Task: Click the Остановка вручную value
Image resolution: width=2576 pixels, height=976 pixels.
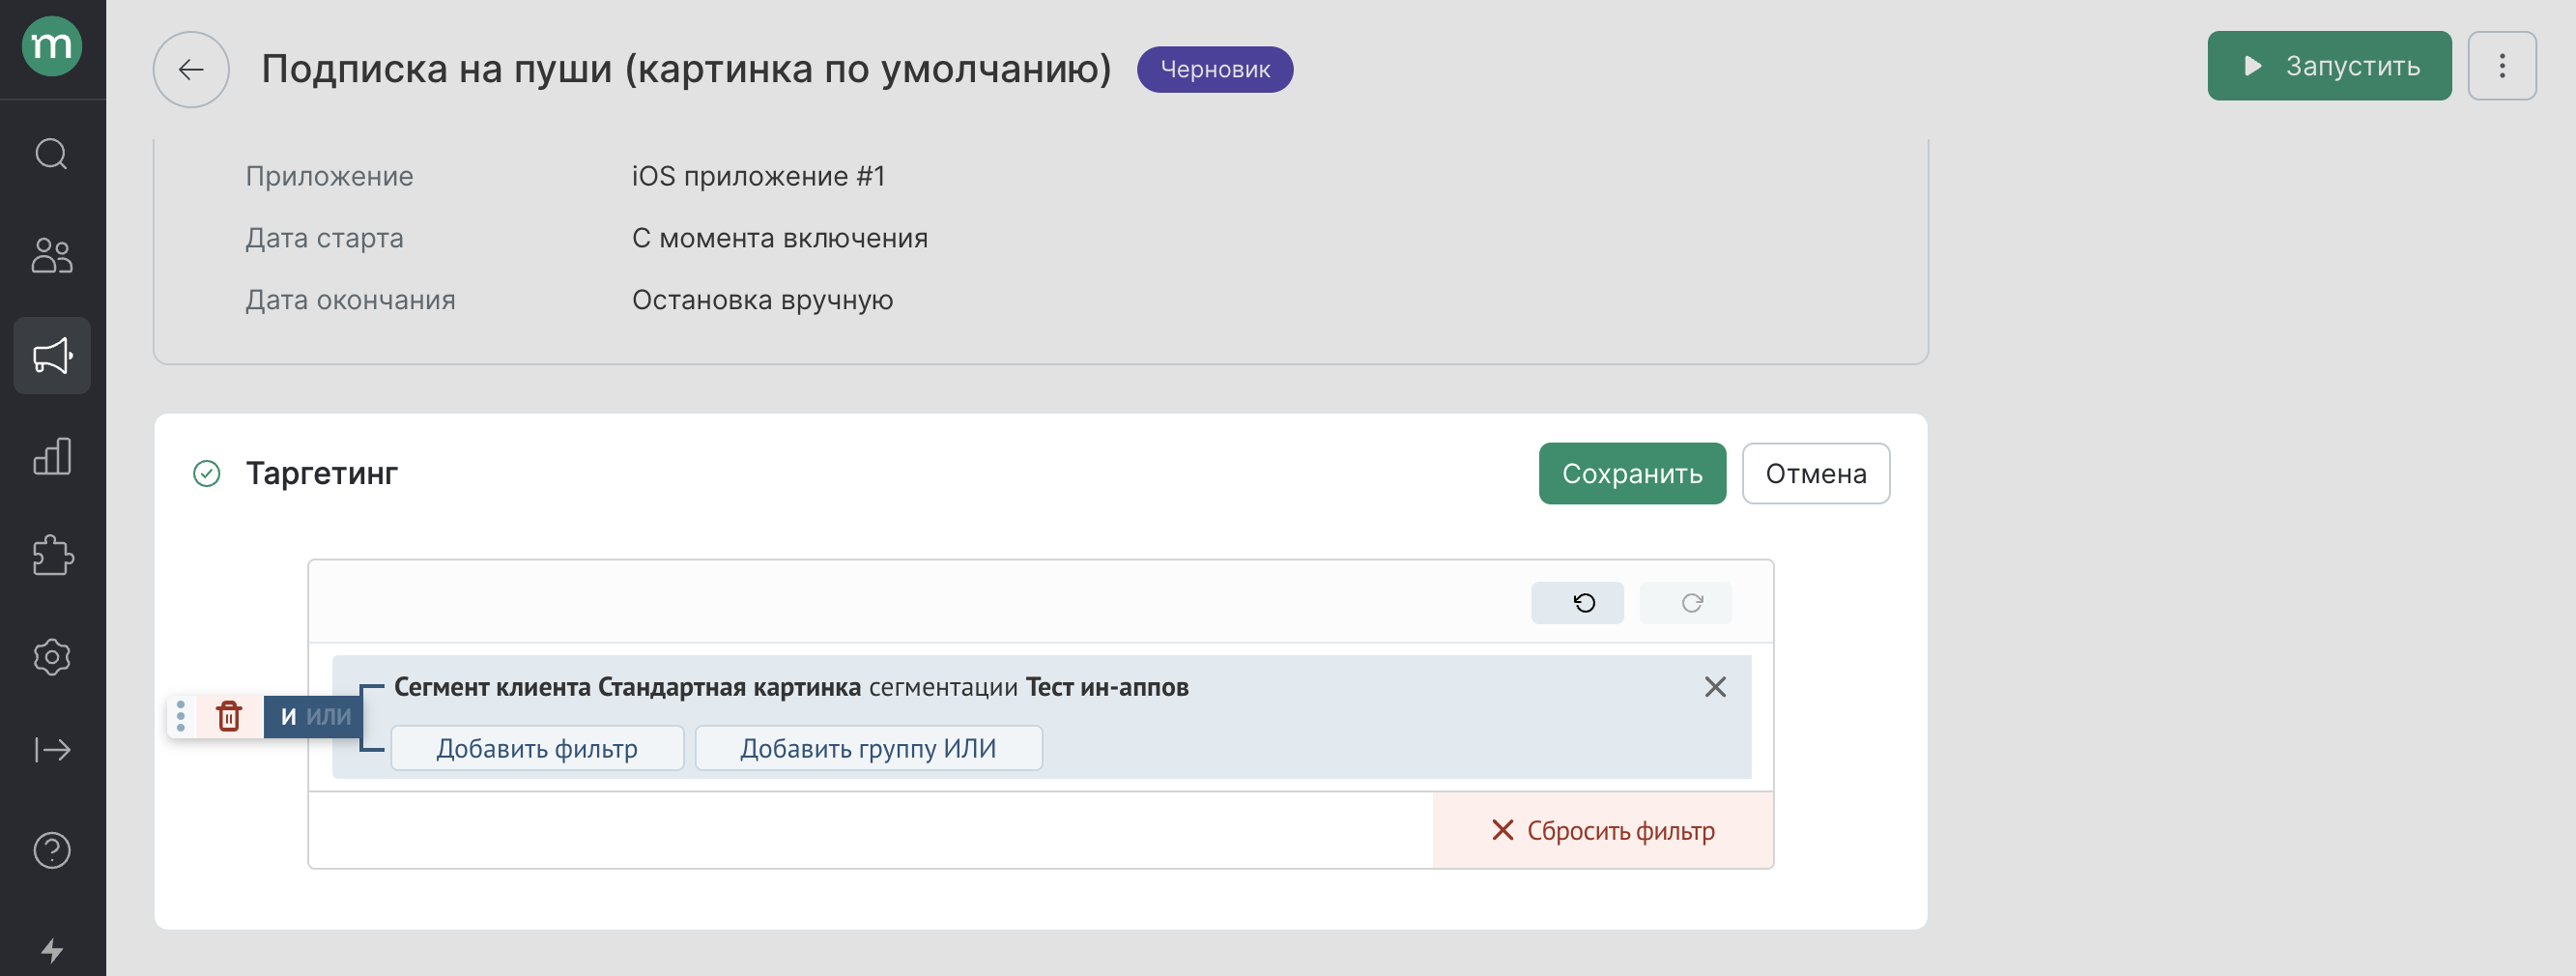Action: click(763, 300)
